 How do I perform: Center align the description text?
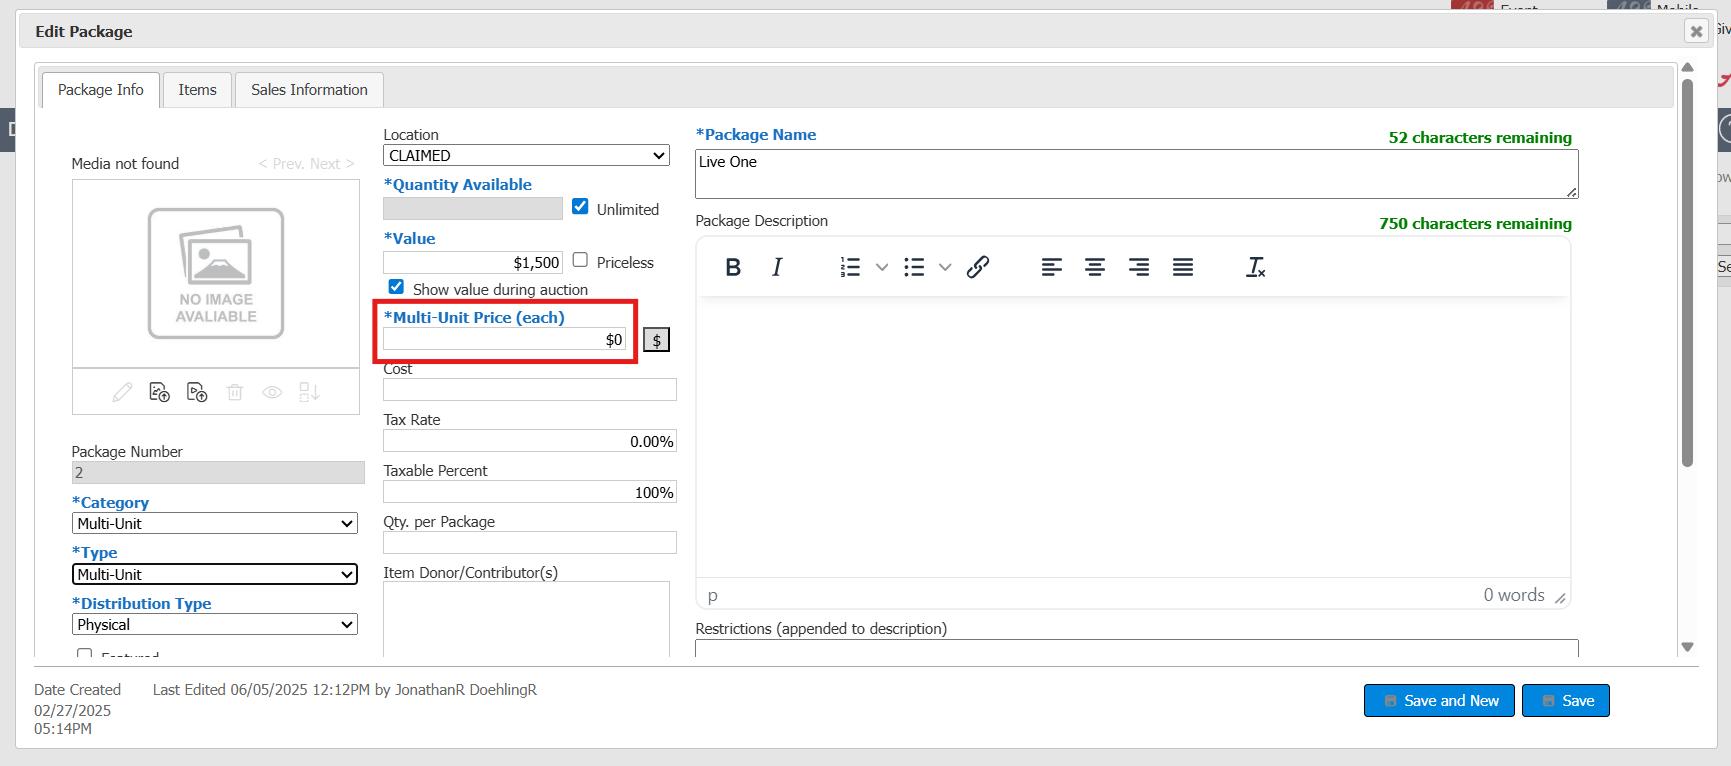coord(1095,267)
